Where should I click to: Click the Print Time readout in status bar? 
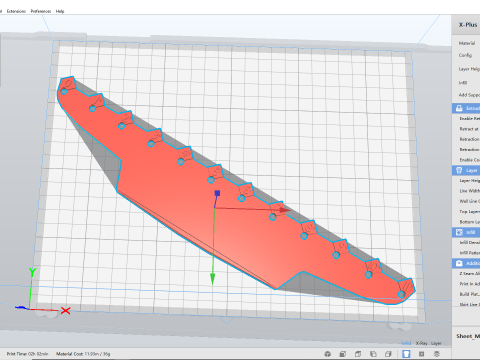point(27,354)
